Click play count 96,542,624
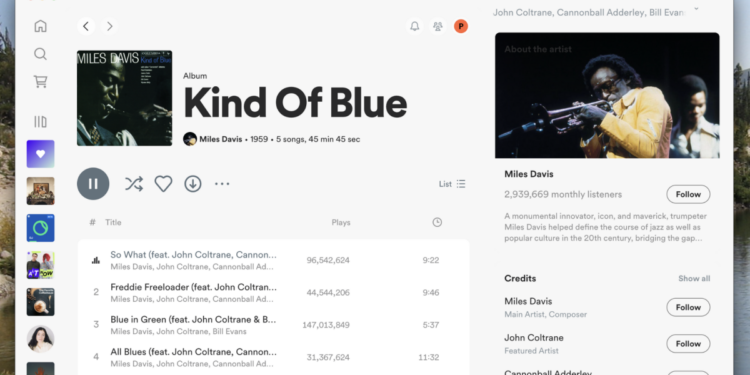This screenshot has height=375, width=750. (x=328, y=260)
